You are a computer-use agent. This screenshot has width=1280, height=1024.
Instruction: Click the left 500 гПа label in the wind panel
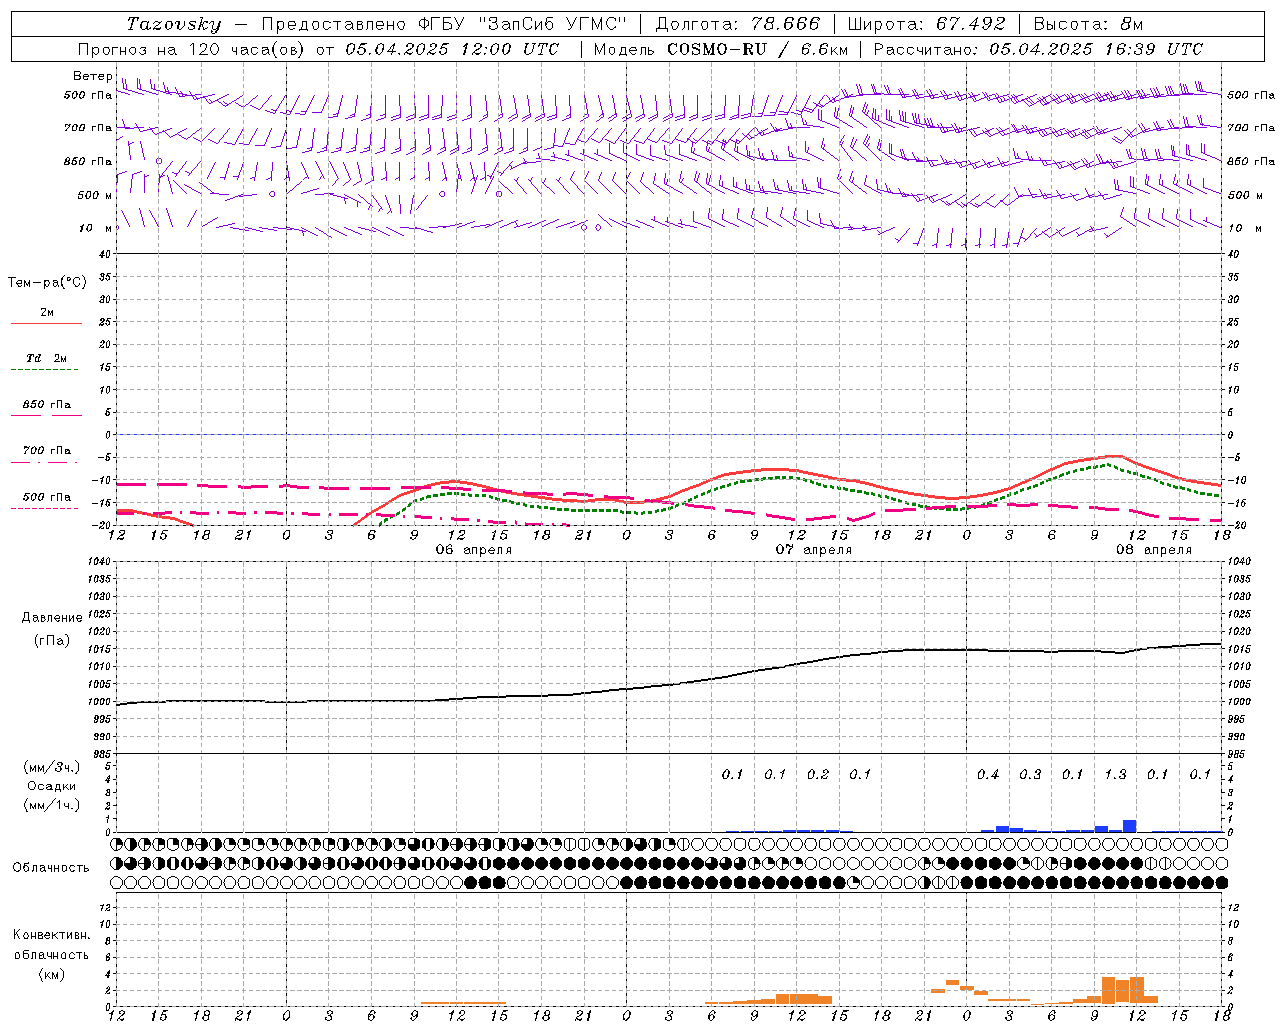[88, 96]
